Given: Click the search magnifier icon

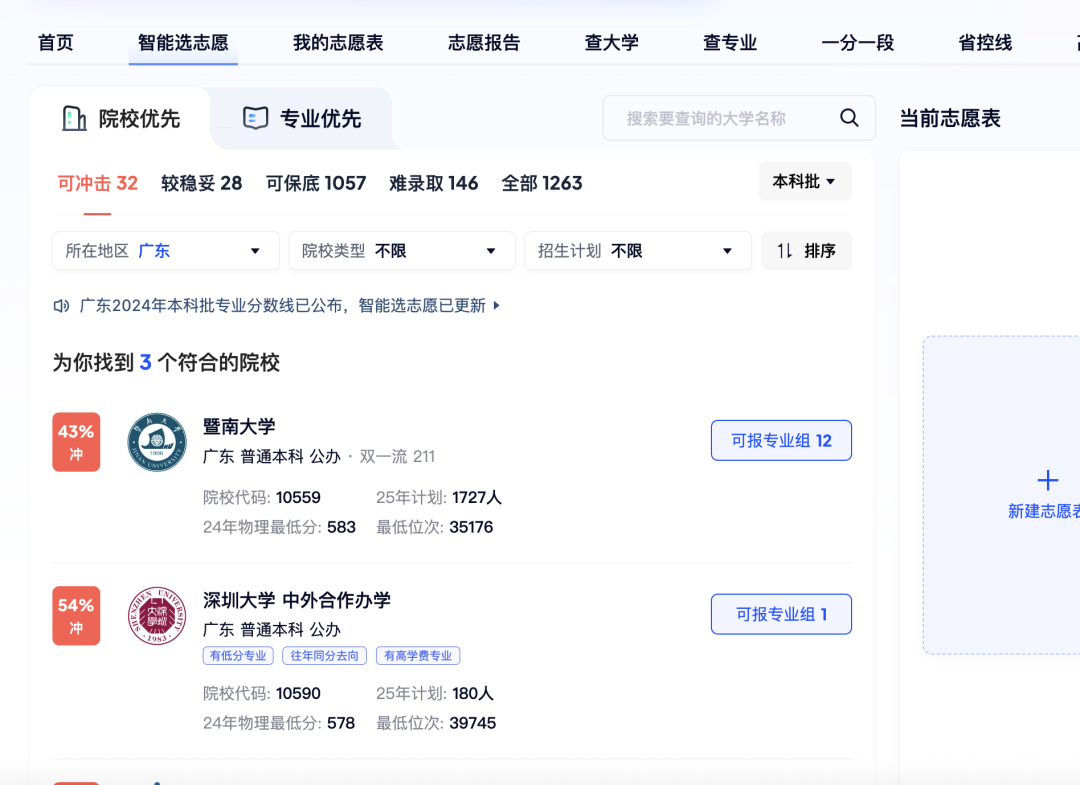Looking at the screenshot, I should point(849,118).
